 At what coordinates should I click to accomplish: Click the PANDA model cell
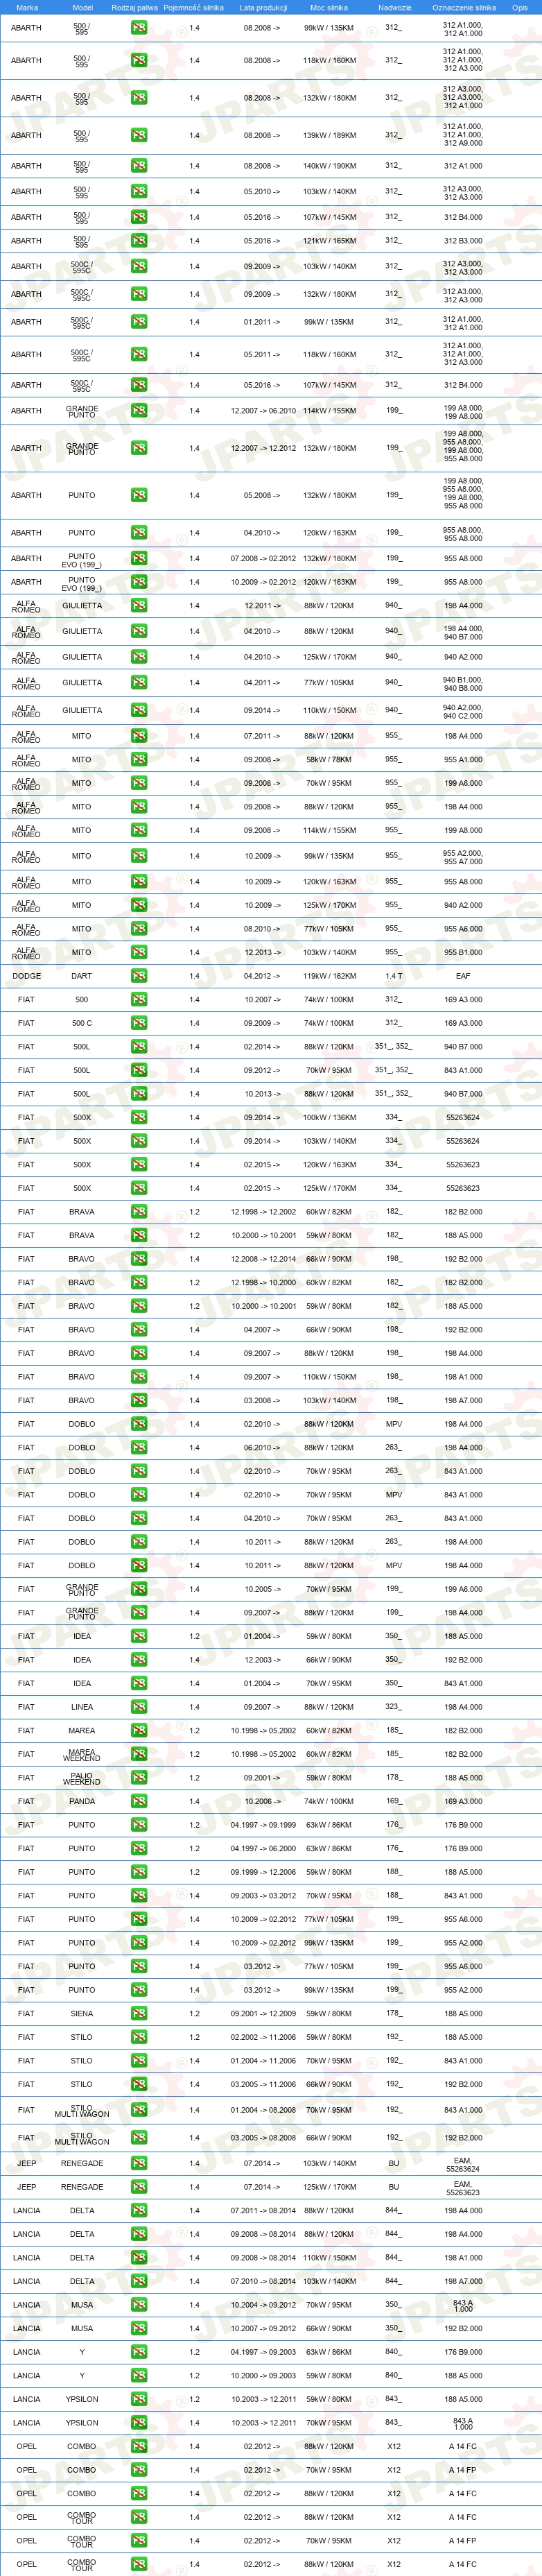(x=82, y=1801)
